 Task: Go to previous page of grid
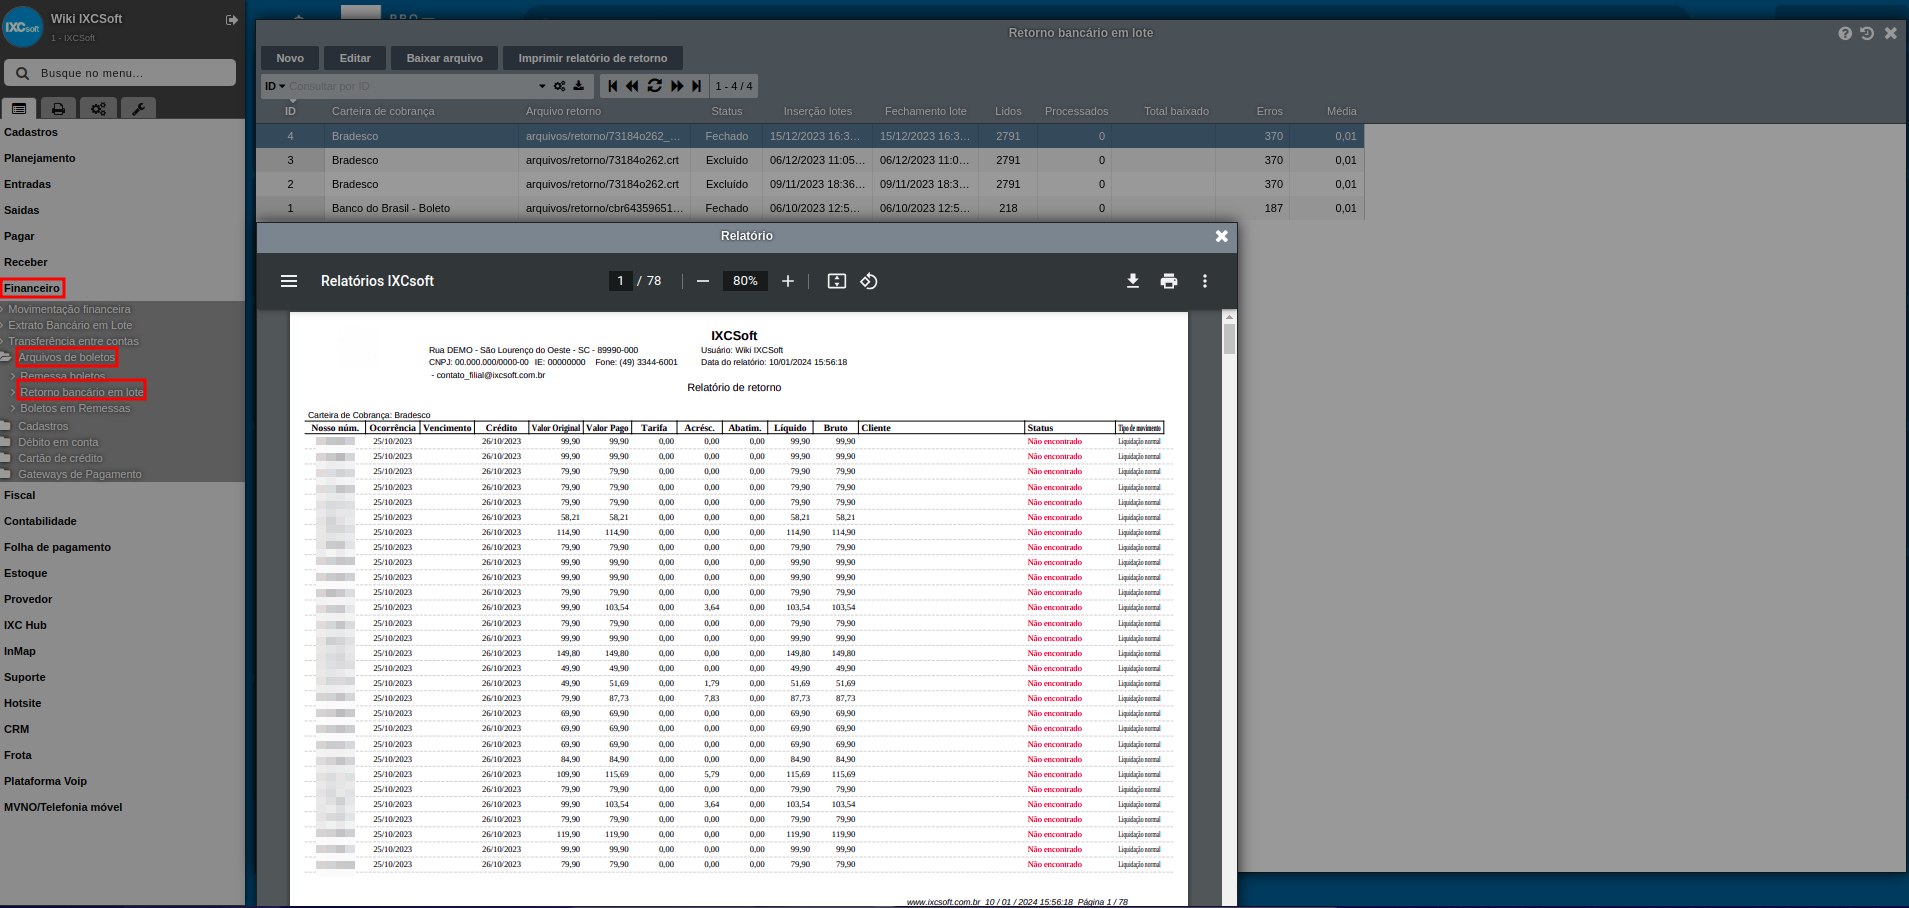tap(632, 86)
